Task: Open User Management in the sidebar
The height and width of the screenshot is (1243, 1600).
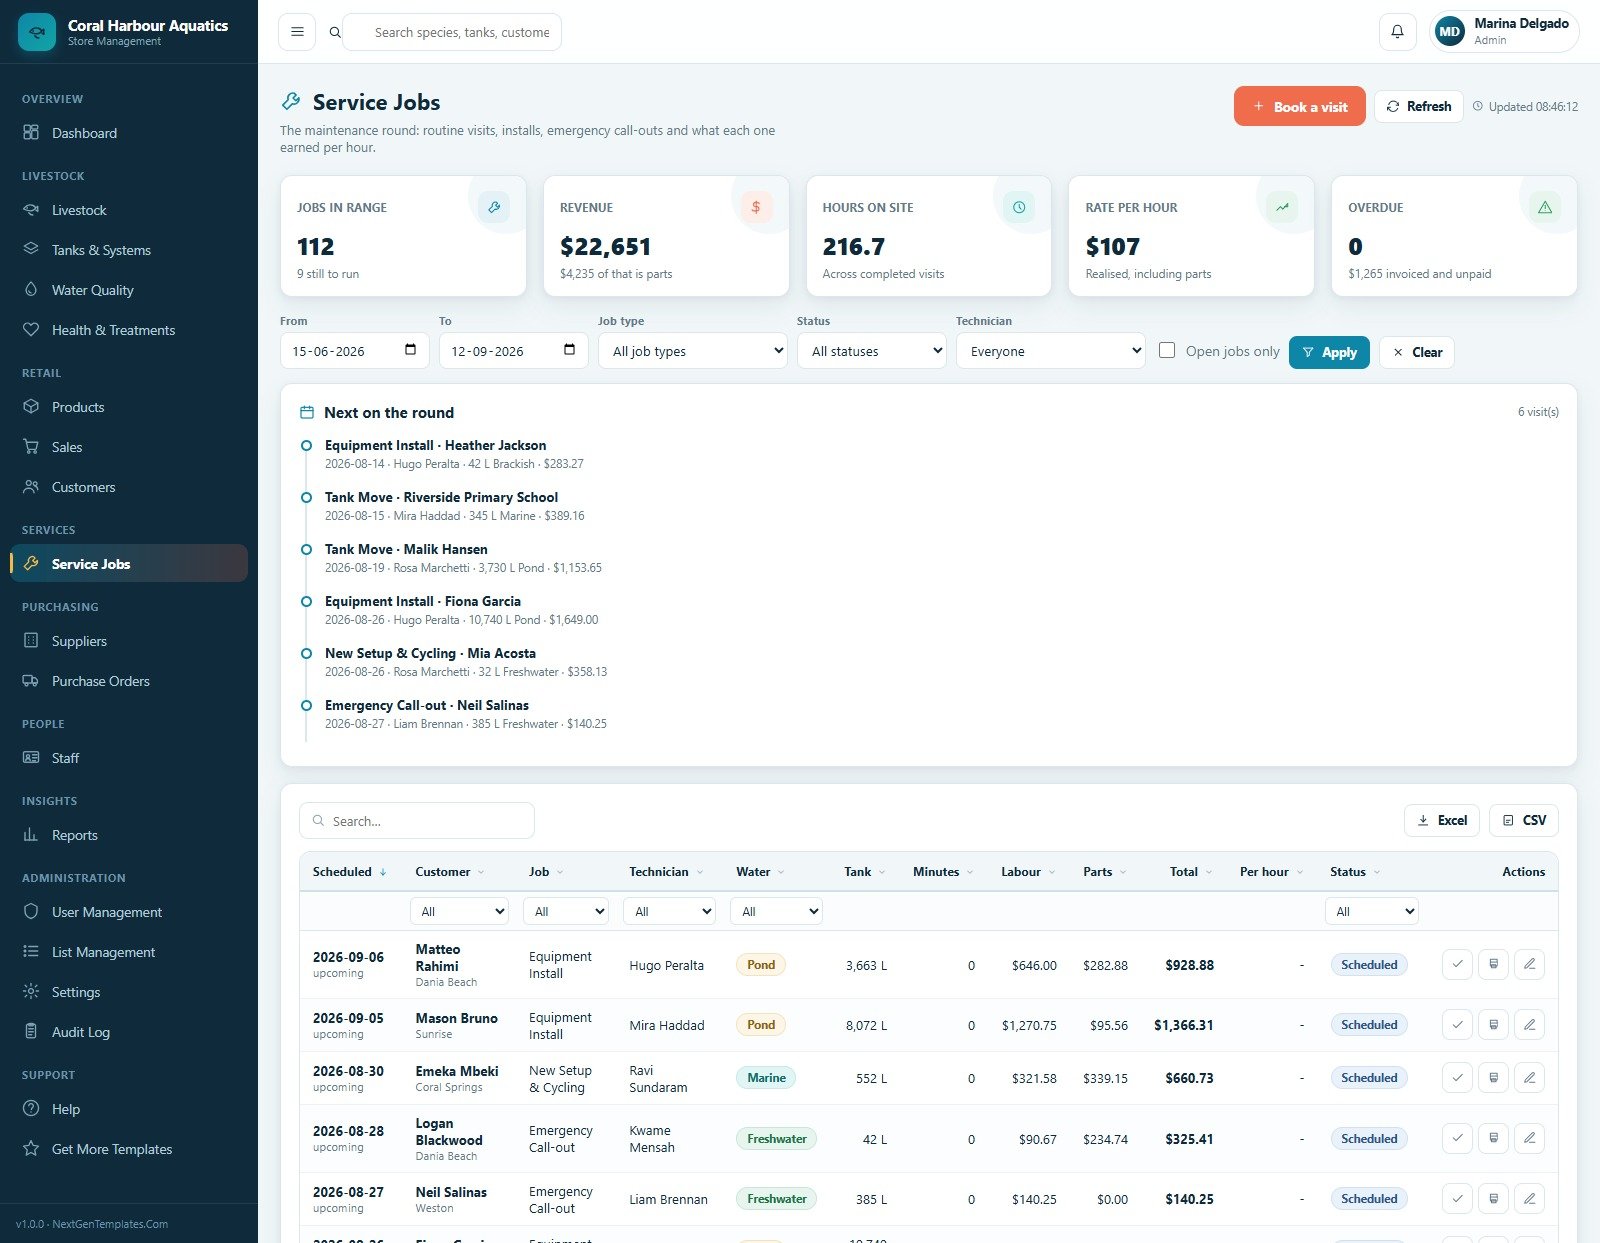Action: tap(129, 912)
